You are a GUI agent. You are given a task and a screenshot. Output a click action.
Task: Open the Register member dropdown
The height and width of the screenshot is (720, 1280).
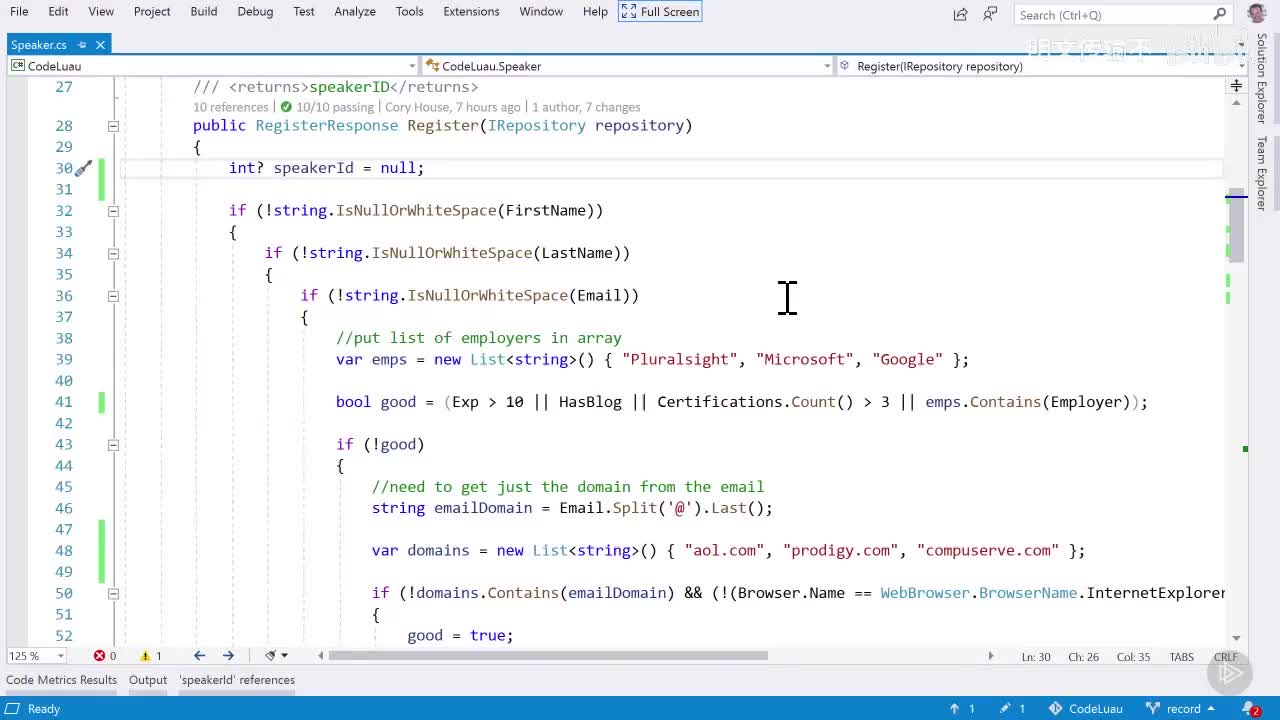coord(1040,66)
